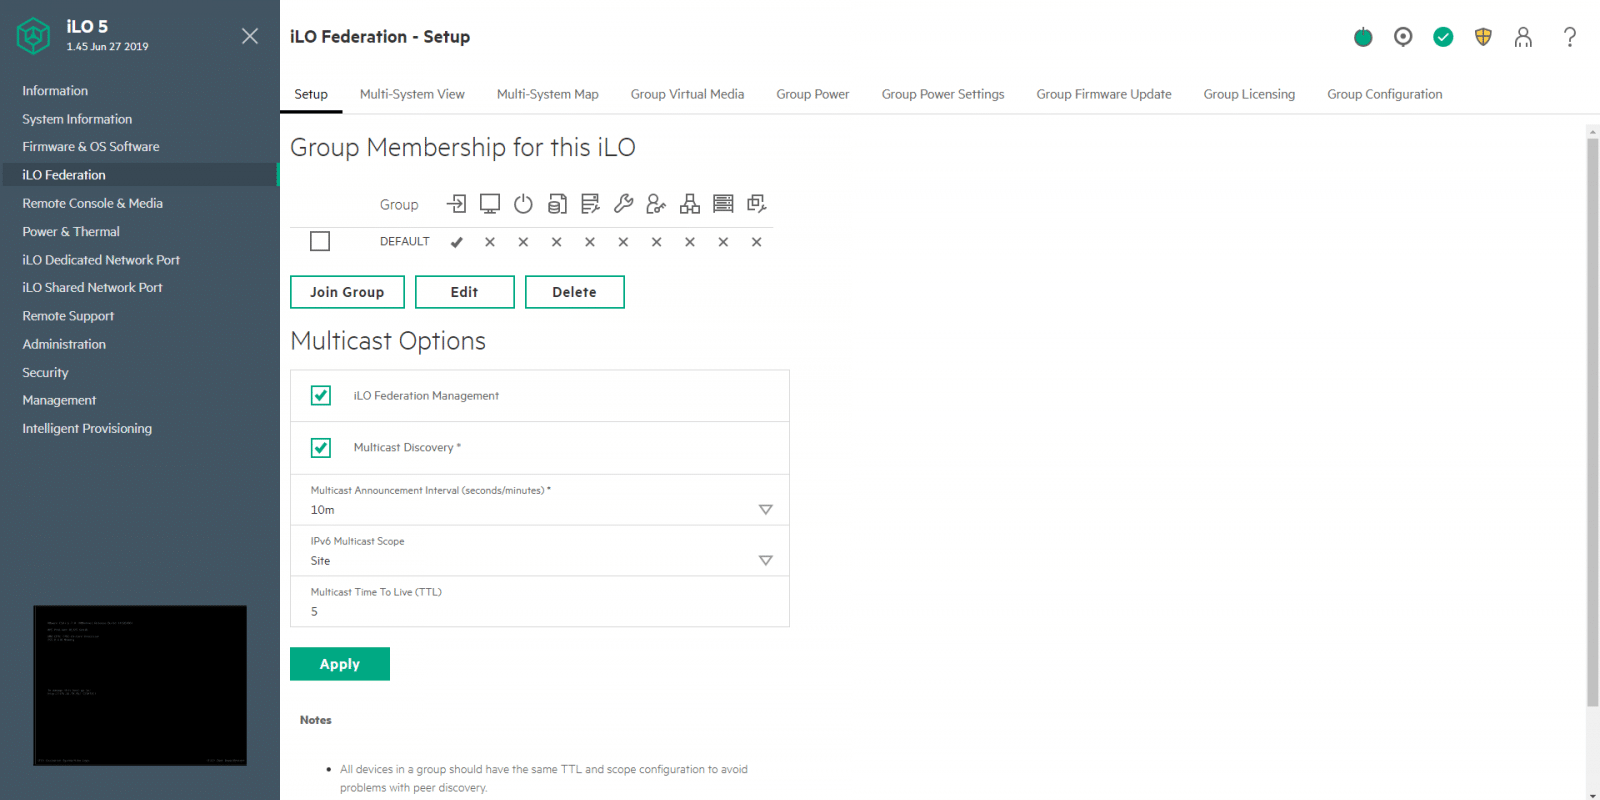This screenshot has width=1600, height=800.
Task: Open Intelligent Provisioning in sidebar
Action: (87, 428)
